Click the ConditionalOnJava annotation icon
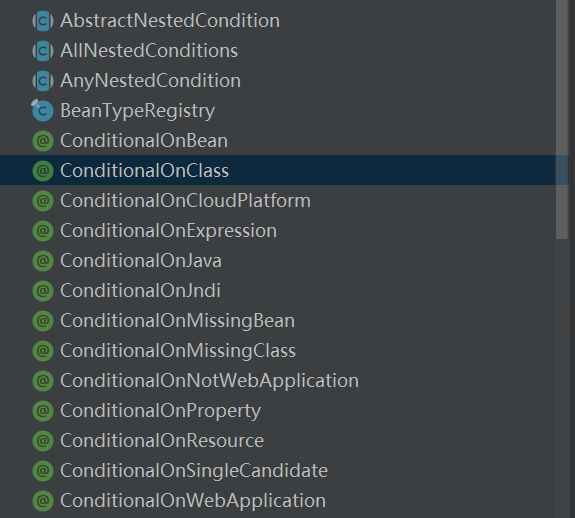This screenshot has width=575, height=518. (x=43, y=261)
